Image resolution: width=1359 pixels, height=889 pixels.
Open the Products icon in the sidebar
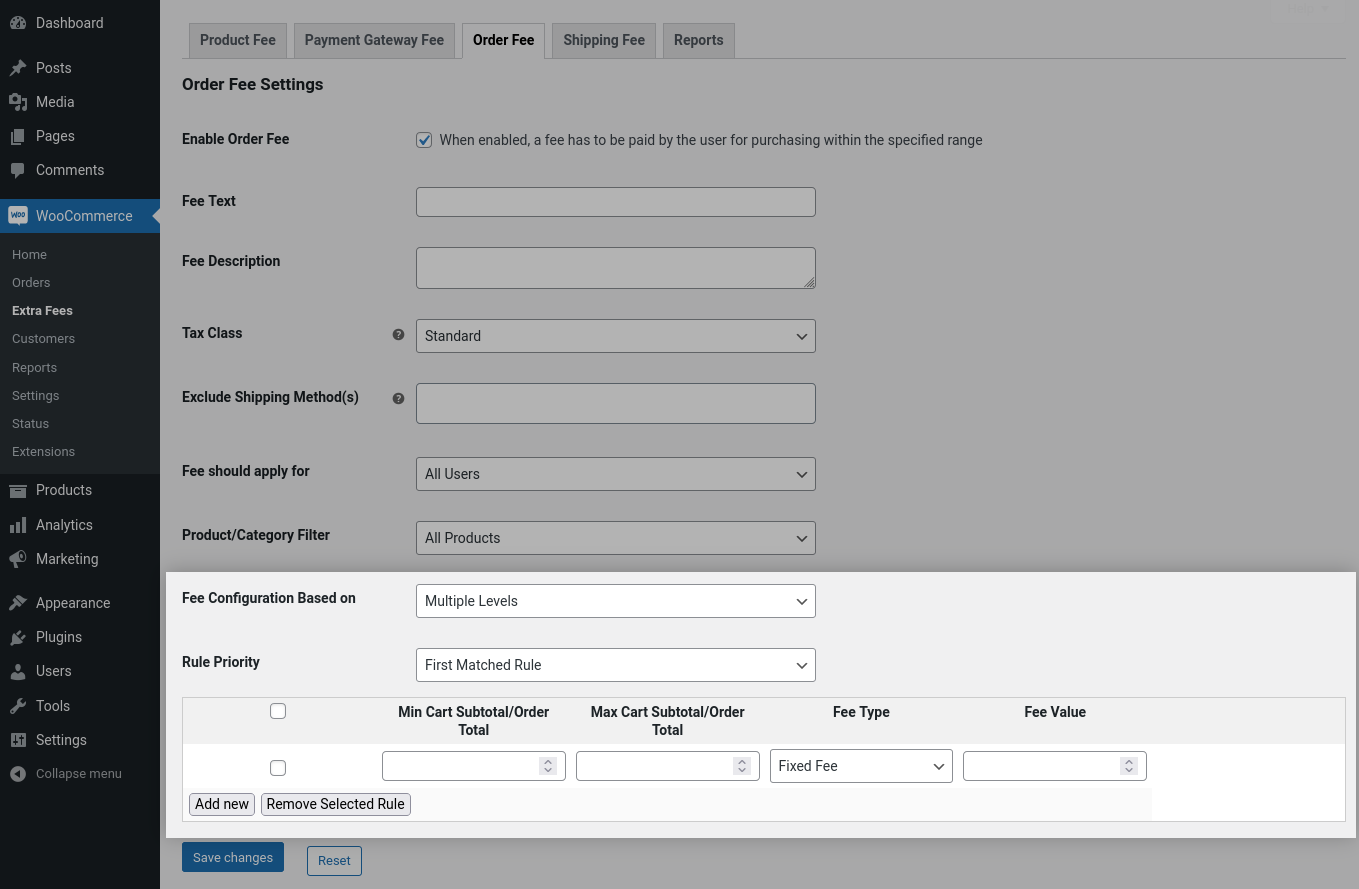pyautogui.click(x=22, y=490)
